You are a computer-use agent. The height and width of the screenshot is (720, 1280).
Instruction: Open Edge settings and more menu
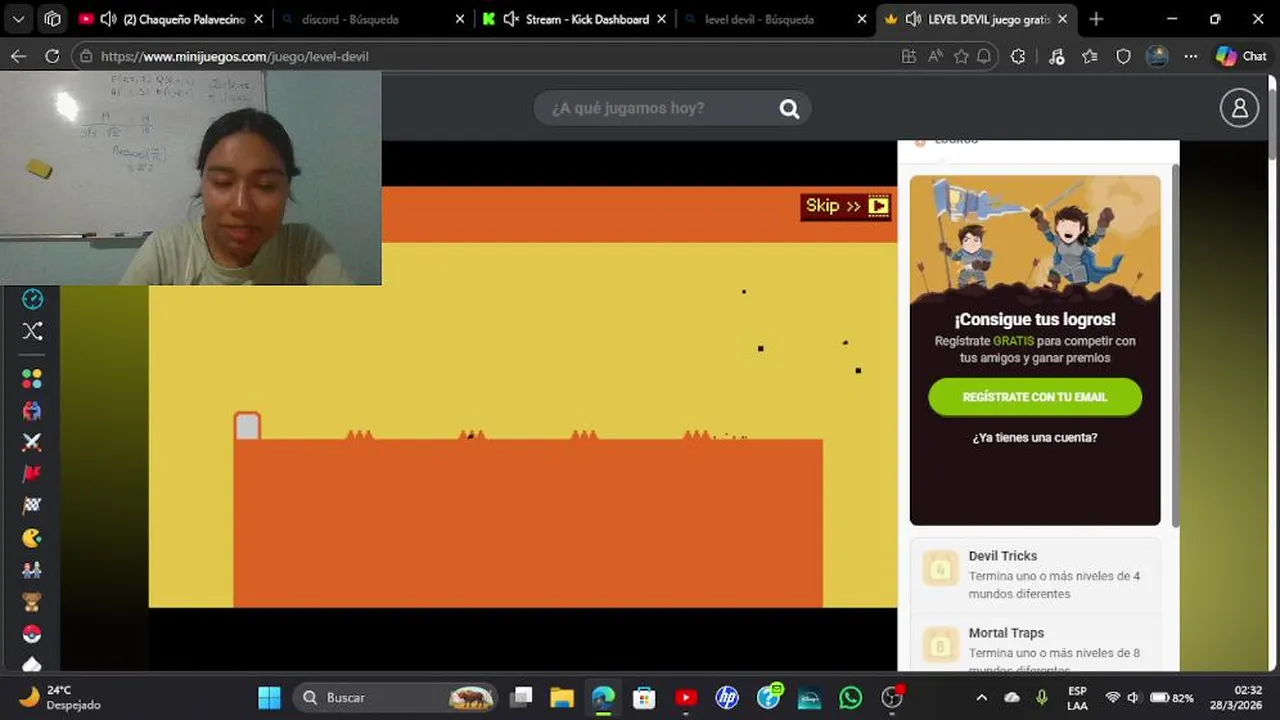point(1190,56)
